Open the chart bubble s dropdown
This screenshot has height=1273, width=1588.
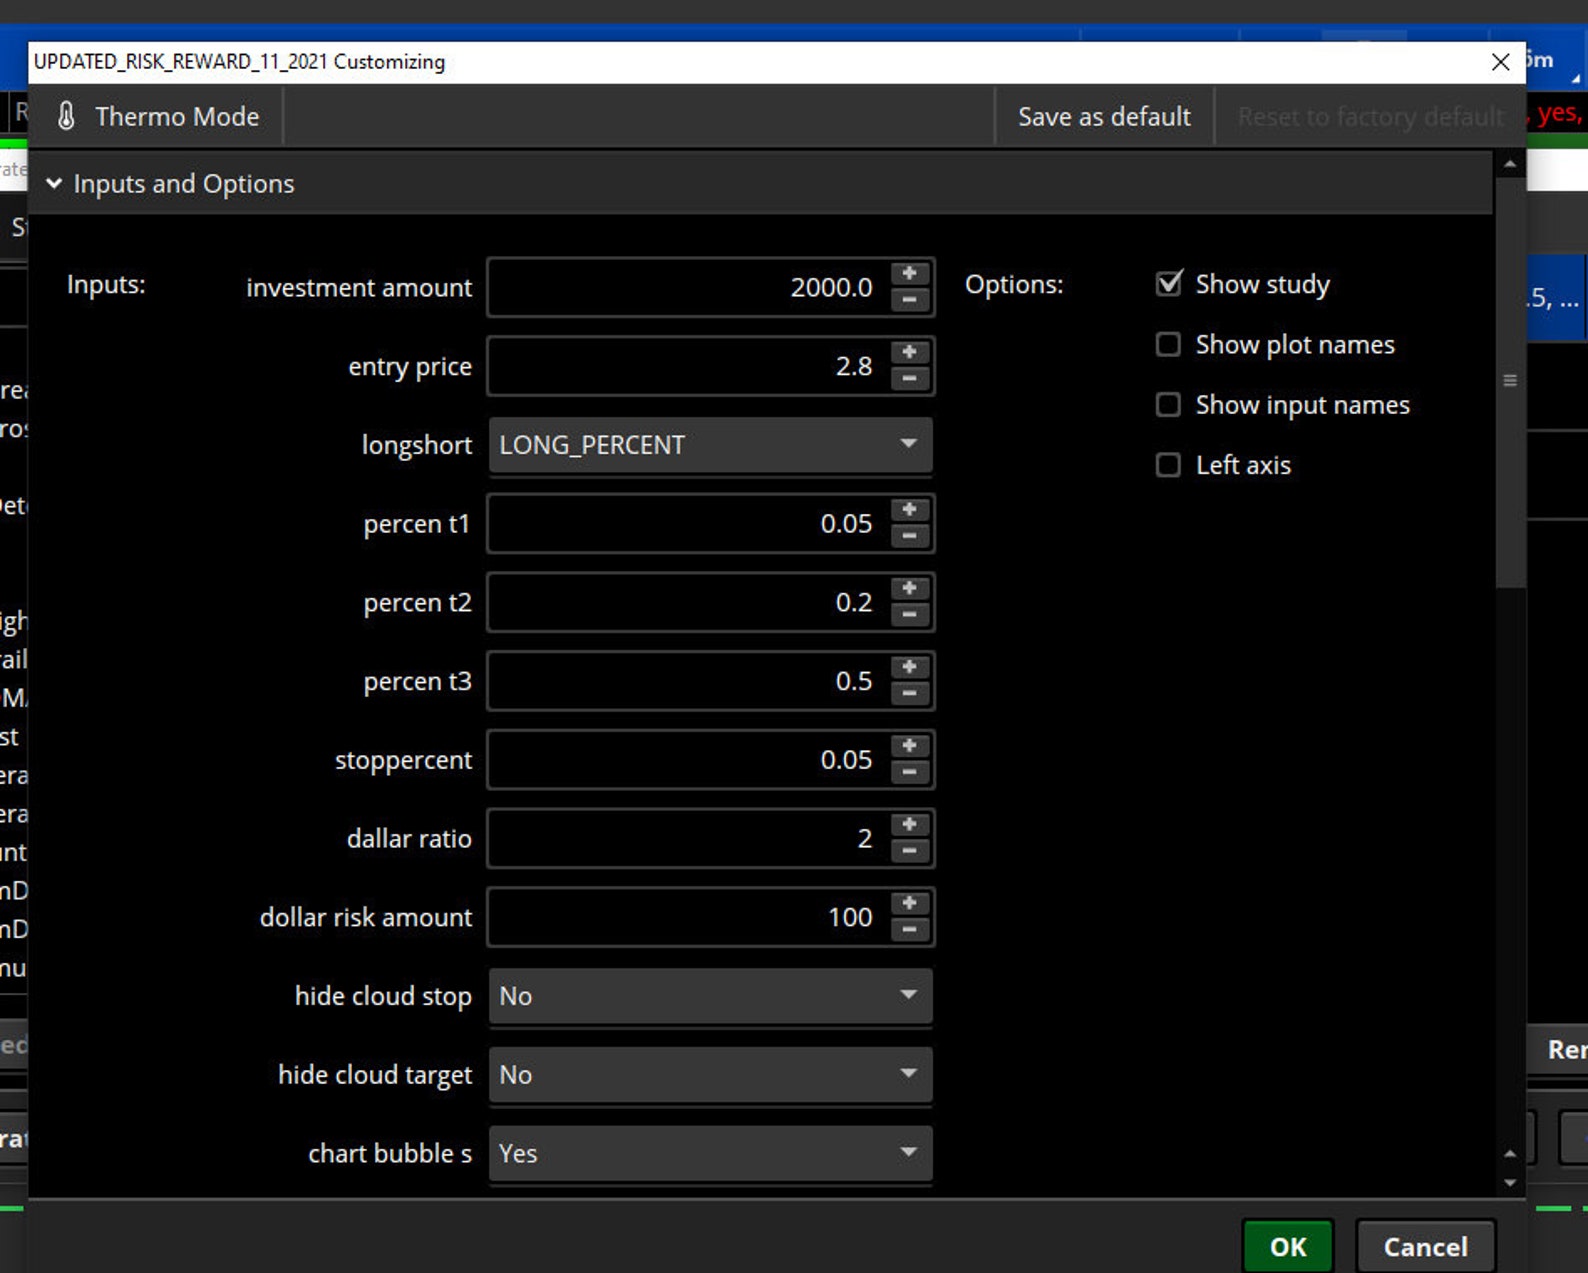tap(711, 1154)
